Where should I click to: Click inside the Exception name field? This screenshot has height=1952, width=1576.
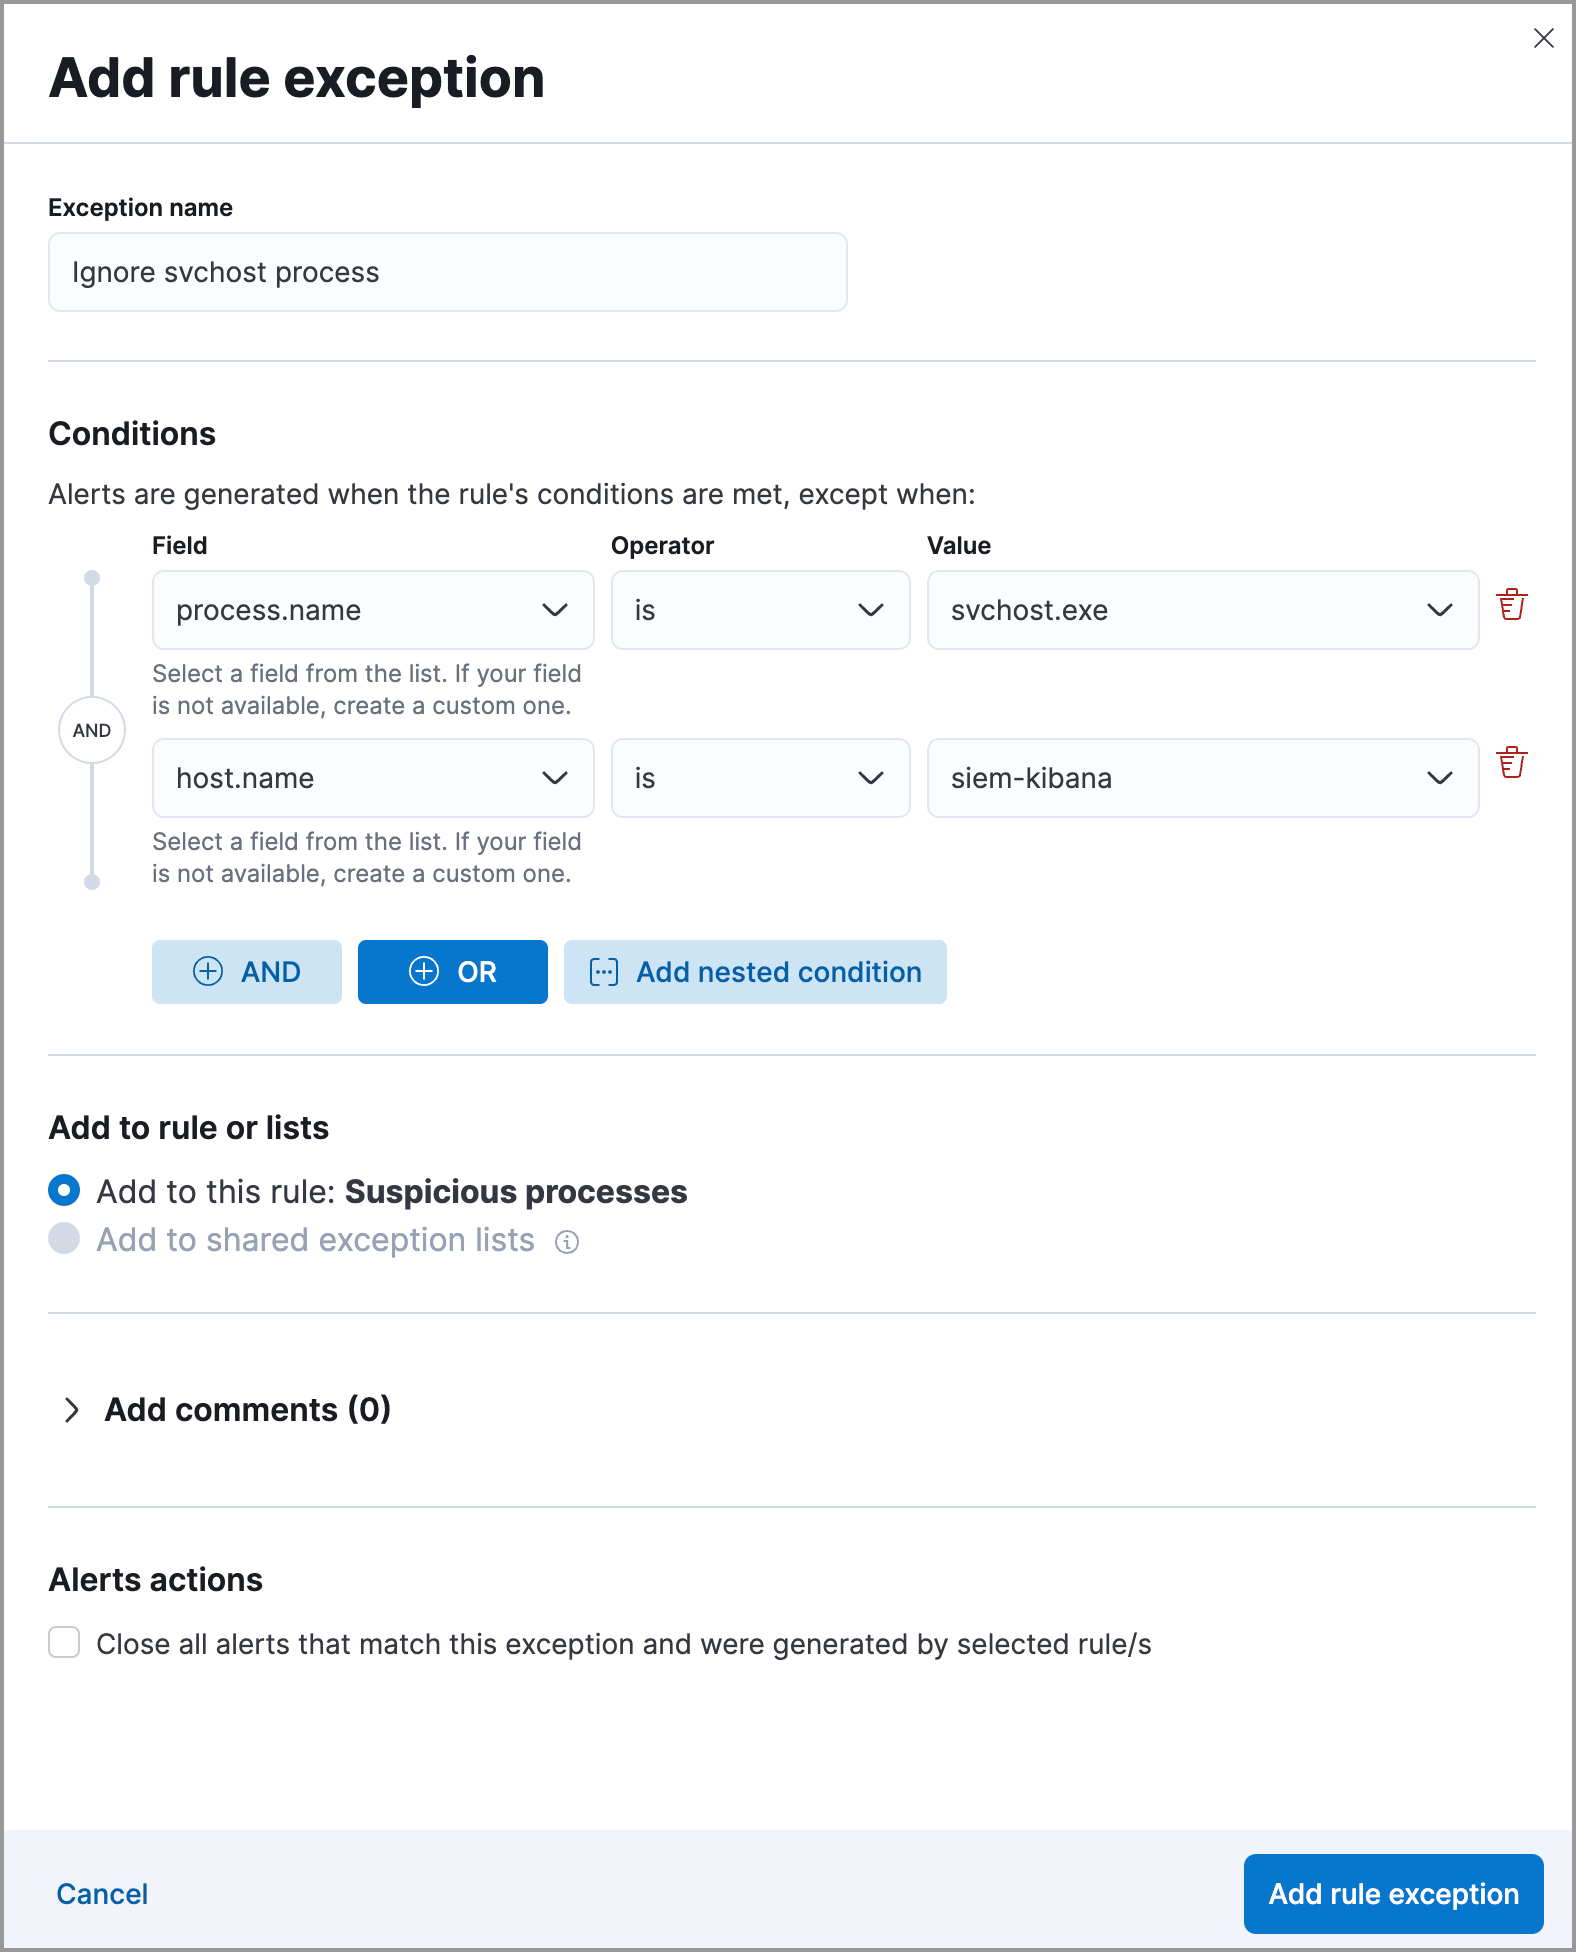447,271
